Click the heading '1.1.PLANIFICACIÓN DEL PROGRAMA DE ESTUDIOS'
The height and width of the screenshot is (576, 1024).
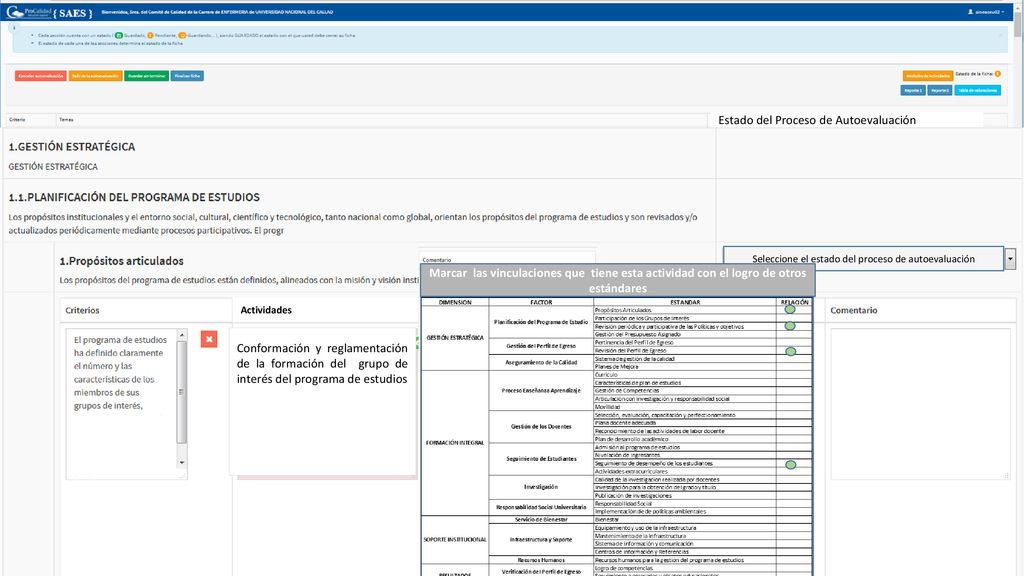pyautogui.click(x=134, y=197)
